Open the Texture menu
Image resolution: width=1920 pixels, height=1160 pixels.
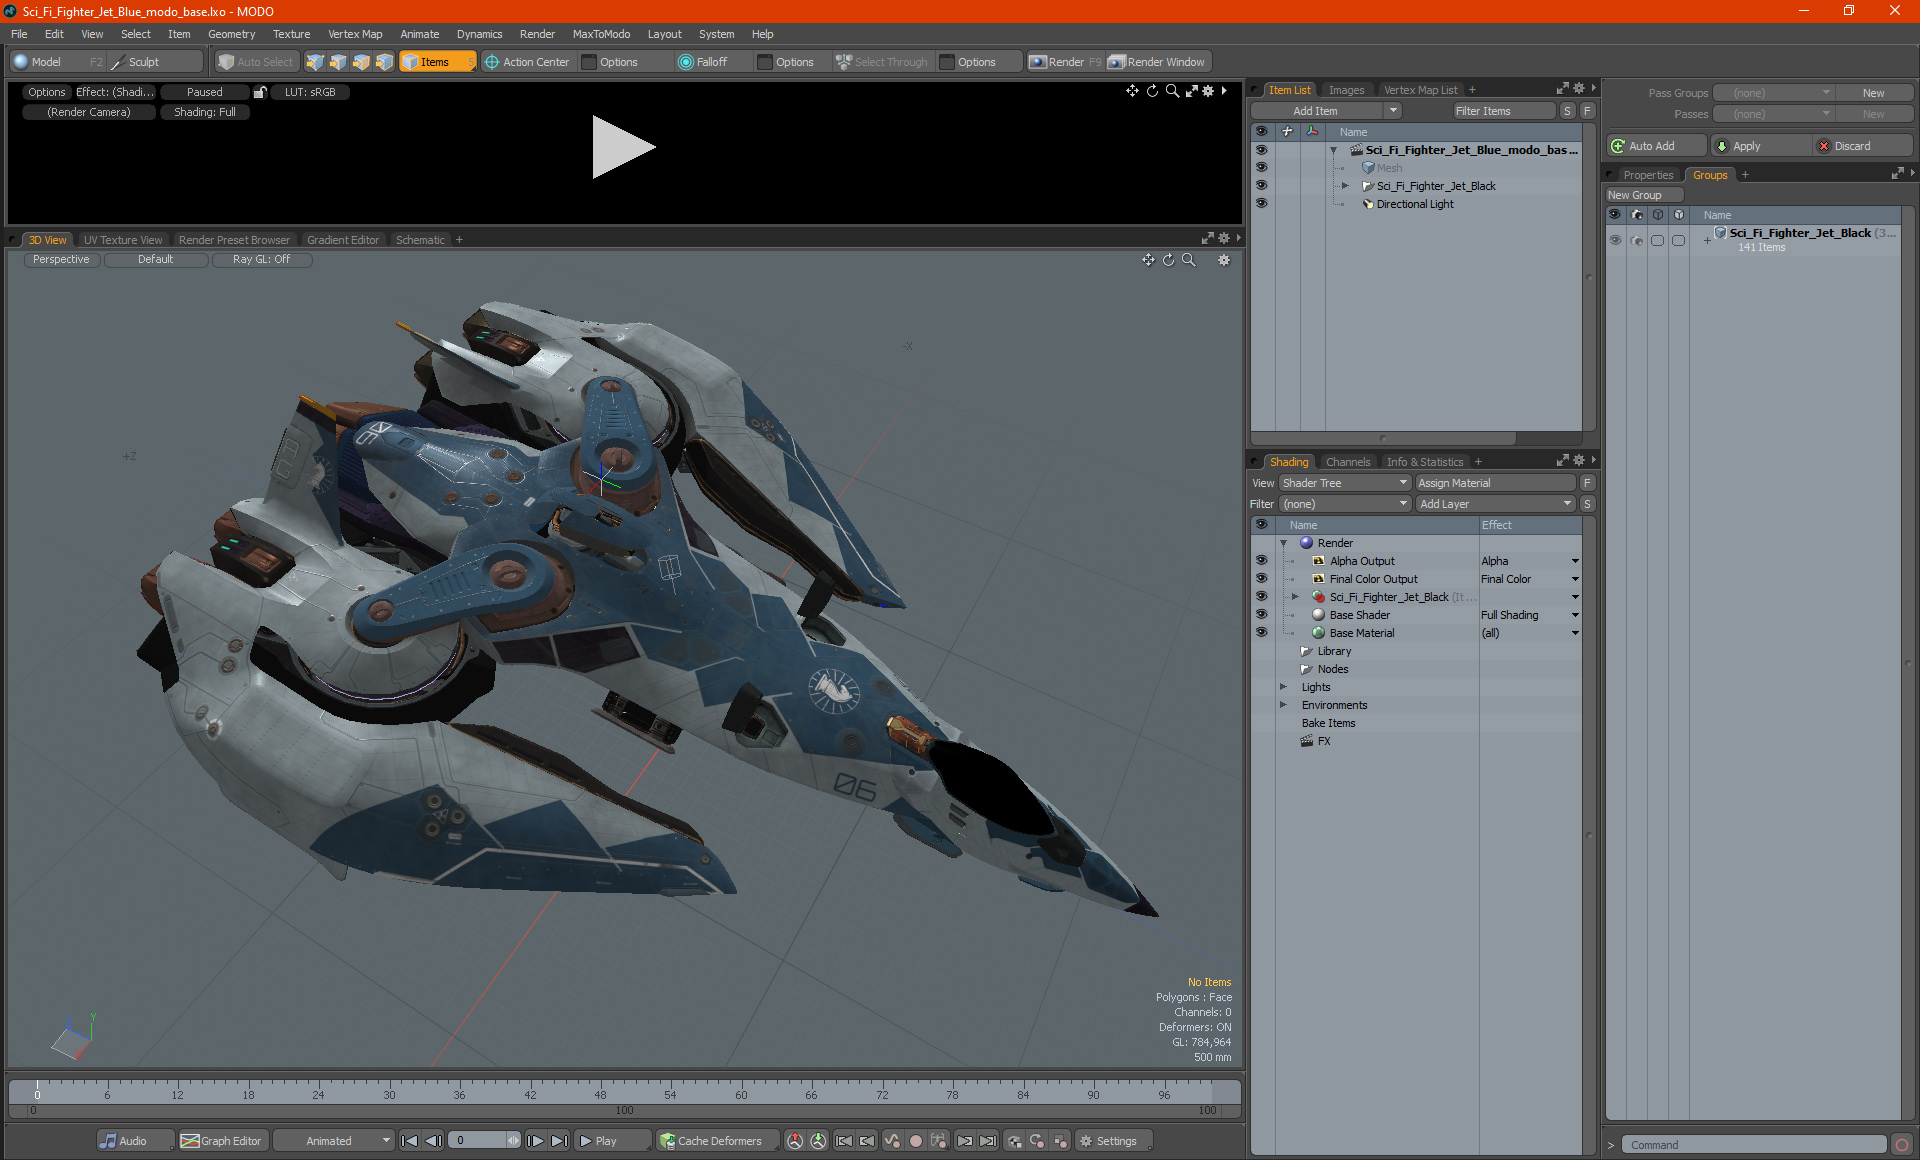[x=291, y=34]
